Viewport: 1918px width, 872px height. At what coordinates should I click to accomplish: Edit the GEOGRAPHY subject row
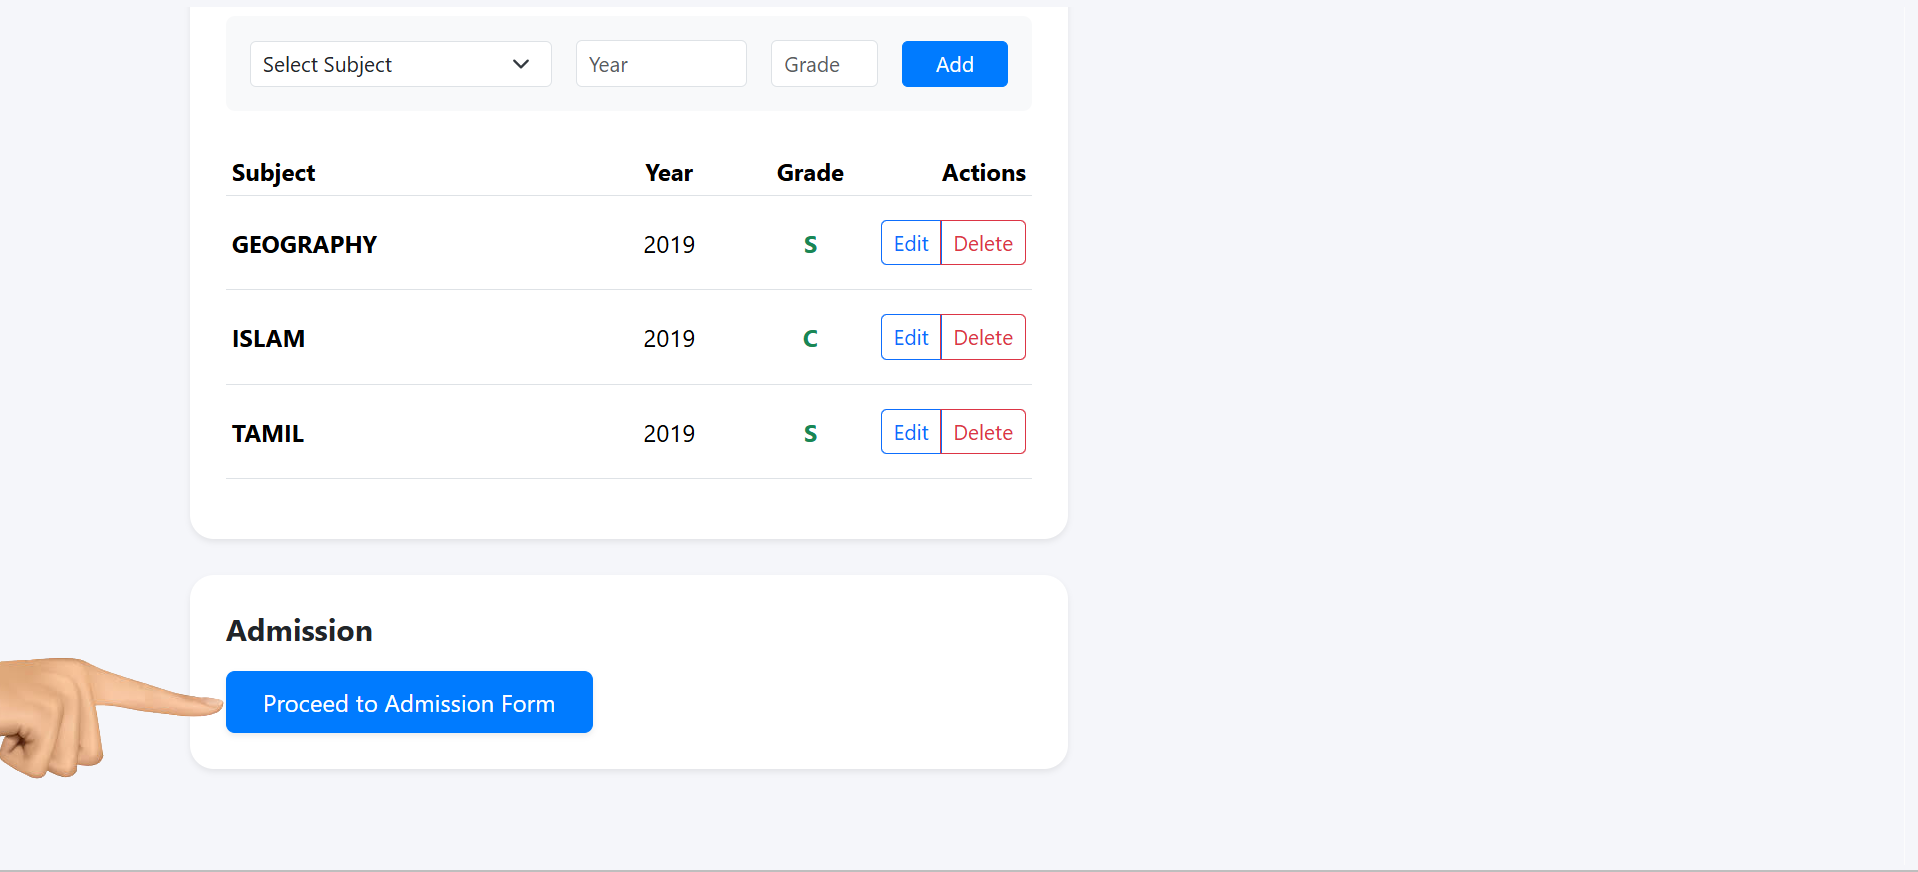911,243
